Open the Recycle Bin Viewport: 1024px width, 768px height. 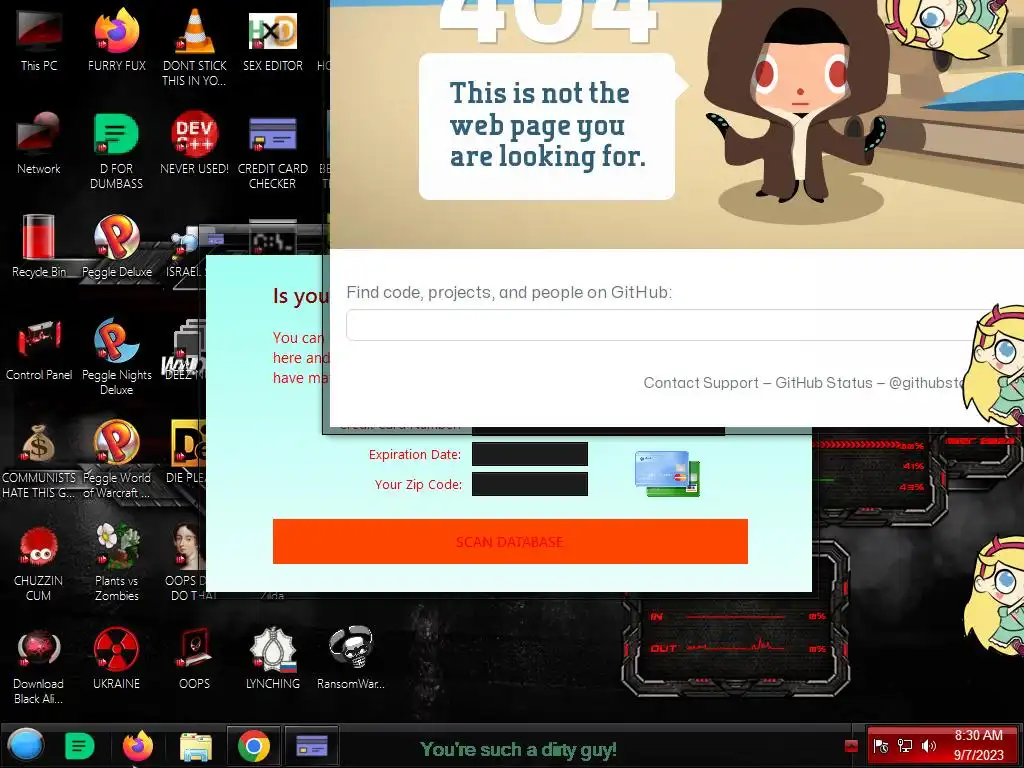click(39, 246)
